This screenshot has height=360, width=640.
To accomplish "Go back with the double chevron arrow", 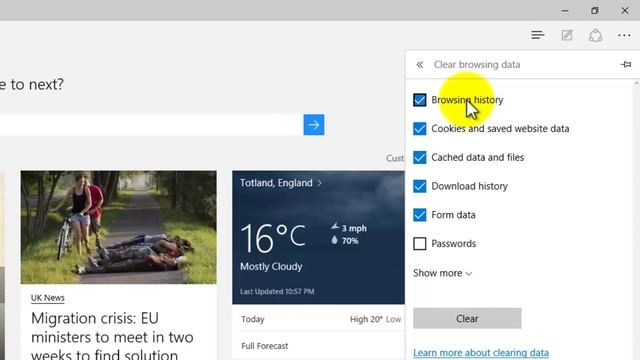I will [420, 64].
